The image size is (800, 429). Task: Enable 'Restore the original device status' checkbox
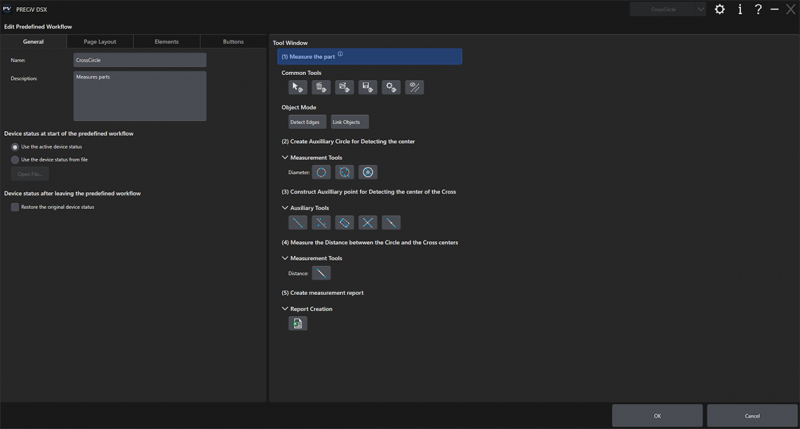[x=14, y=207]
